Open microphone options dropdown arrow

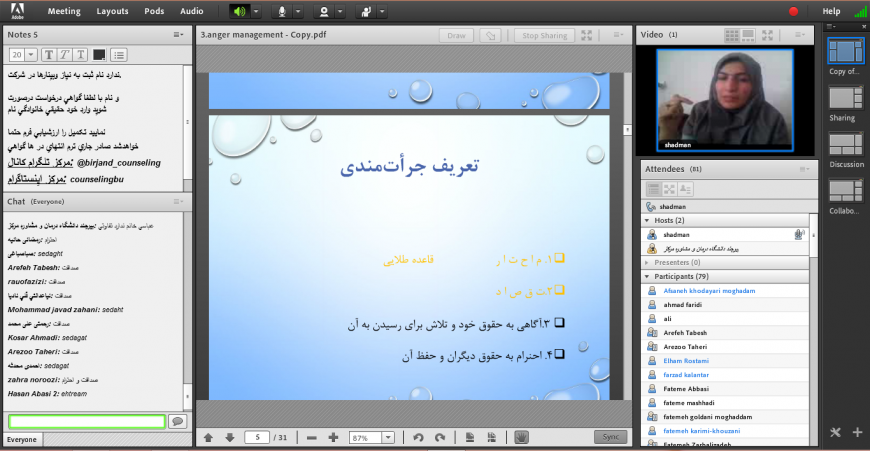tap(298, 11)
